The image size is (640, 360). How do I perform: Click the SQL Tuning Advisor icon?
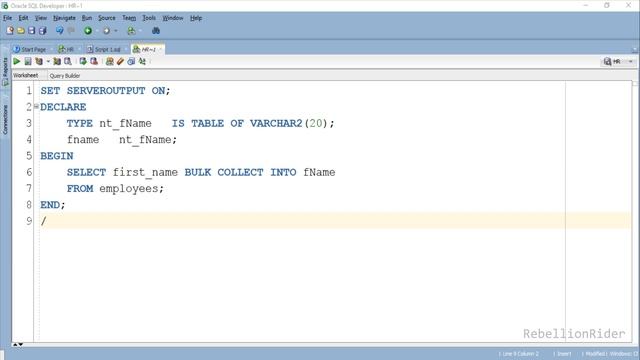click(x=68, y=62)
